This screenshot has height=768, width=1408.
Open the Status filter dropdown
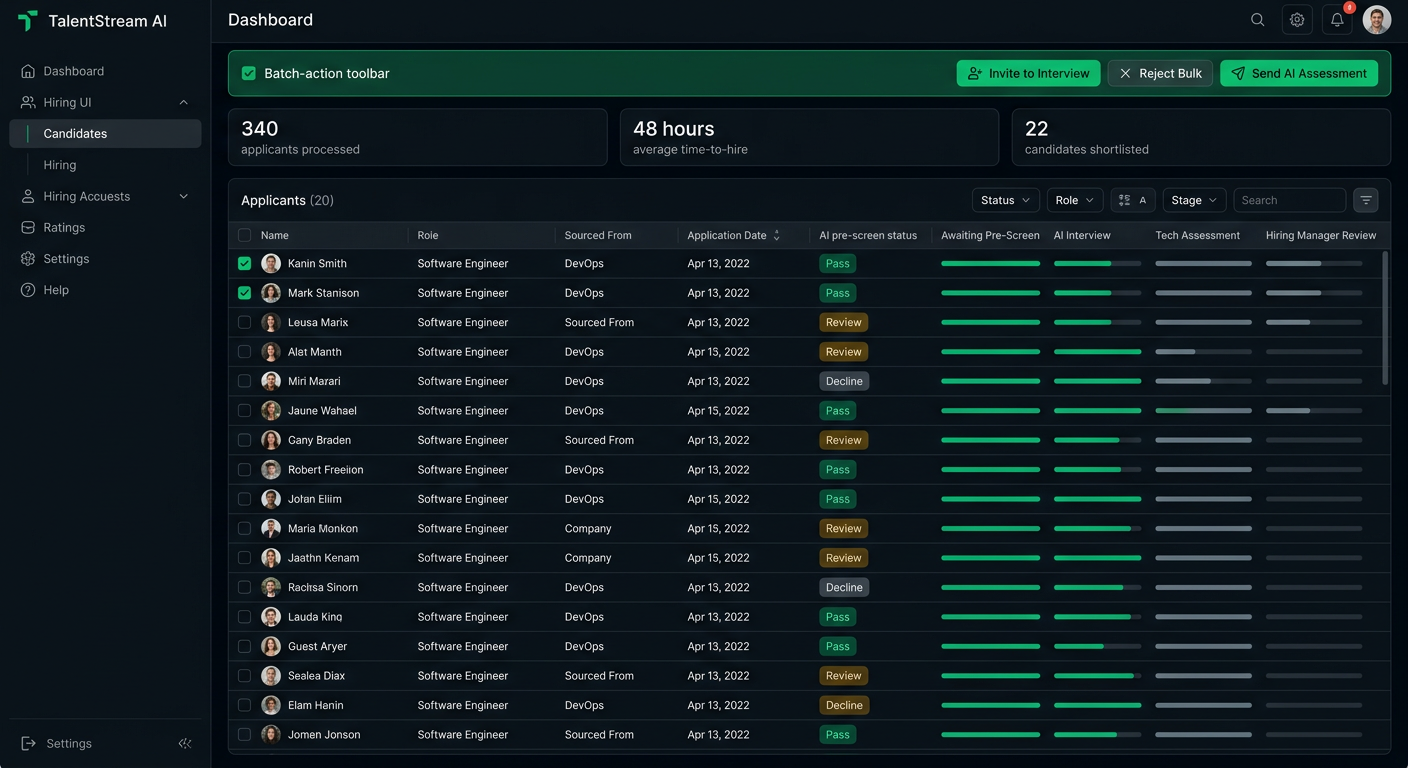click(x=1006, y=200)
